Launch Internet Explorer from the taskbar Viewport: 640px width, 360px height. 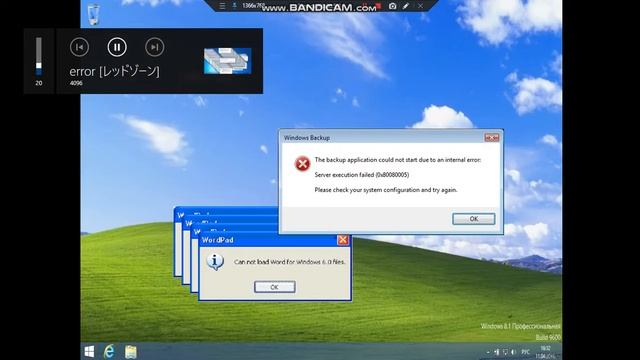pos(109,351)
